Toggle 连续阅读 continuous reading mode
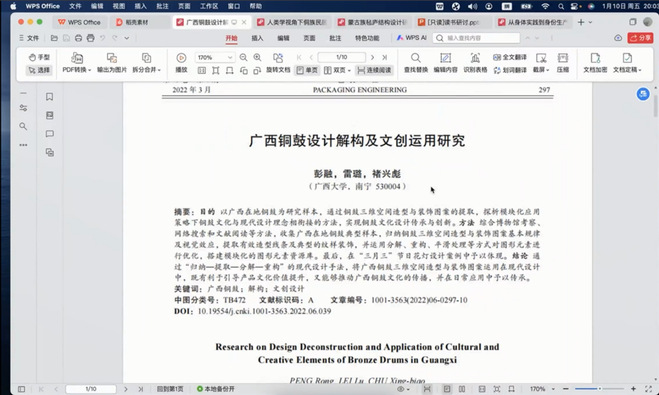The image size is (659, 395). click(x=374, y=70)
